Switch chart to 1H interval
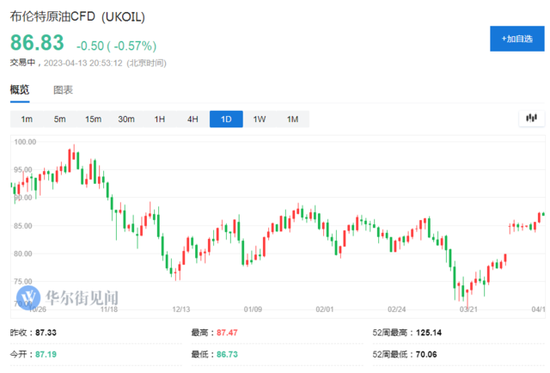 (x=160, y=119)
